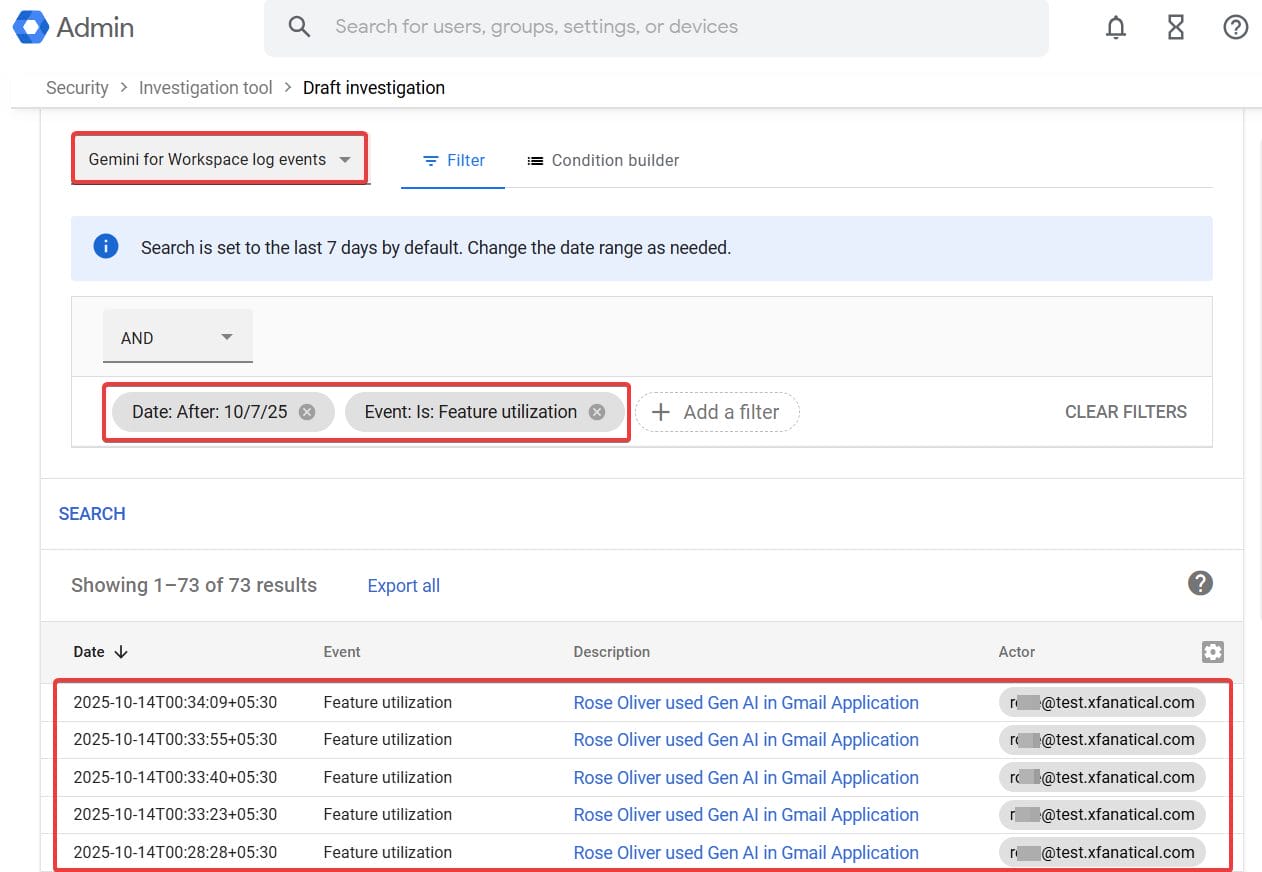This screenshot has height=872, width=1262.
Task: Remove the Date After 10/7/25 filter chip
Action: coord(307,412)
